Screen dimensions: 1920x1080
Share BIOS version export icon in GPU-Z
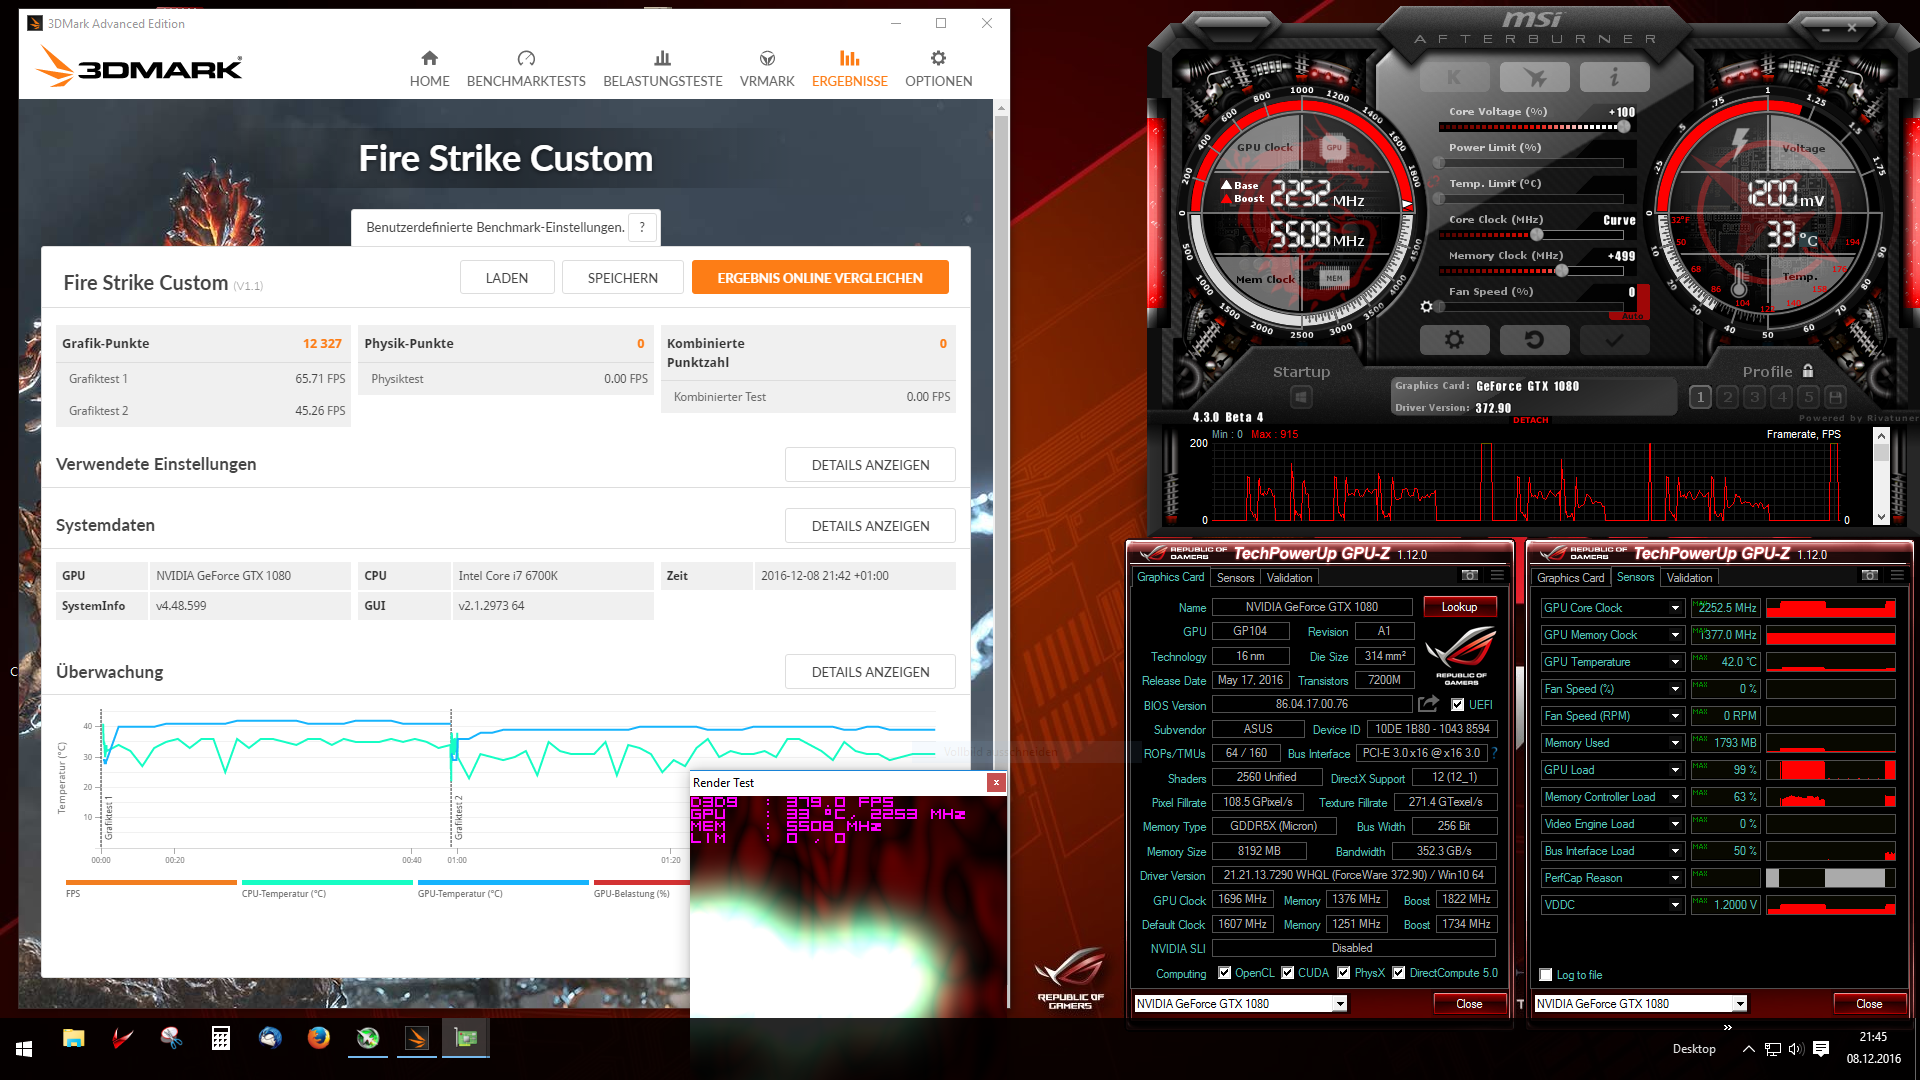click(x=1428, y=704)
